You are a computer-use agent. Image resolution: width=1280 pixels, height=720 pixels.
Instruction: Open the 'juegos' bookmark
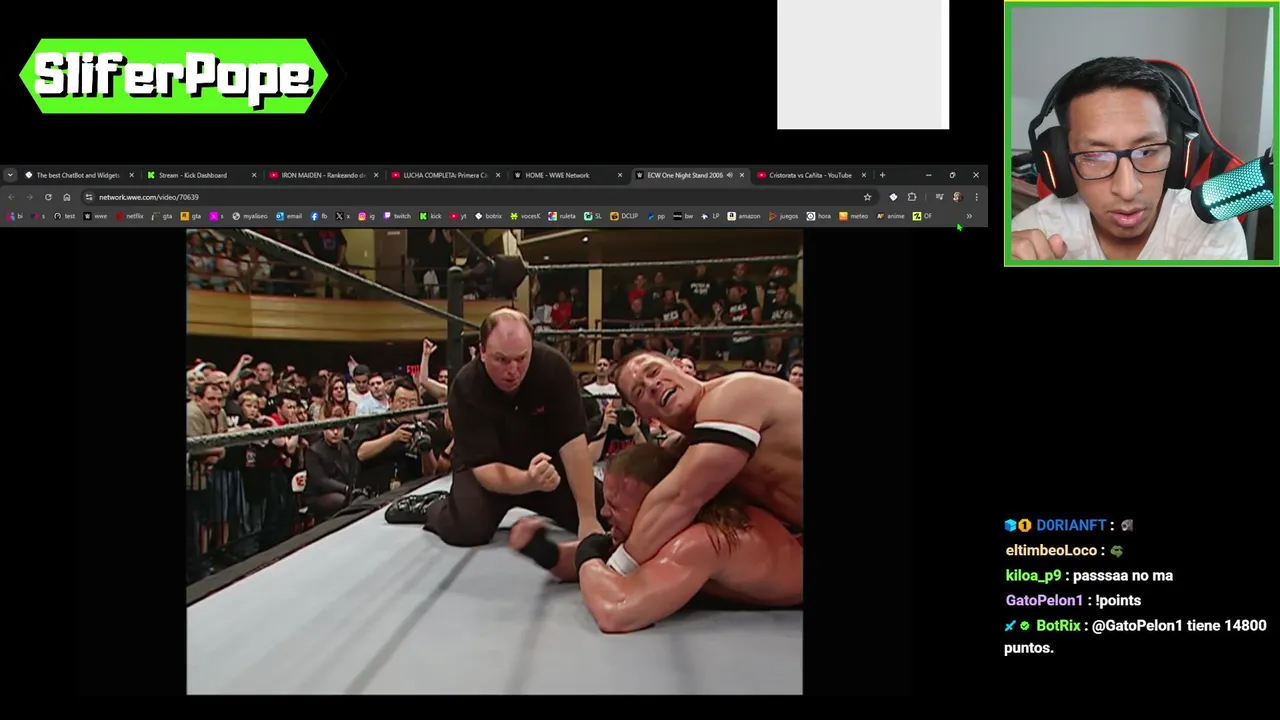point(783,216)
